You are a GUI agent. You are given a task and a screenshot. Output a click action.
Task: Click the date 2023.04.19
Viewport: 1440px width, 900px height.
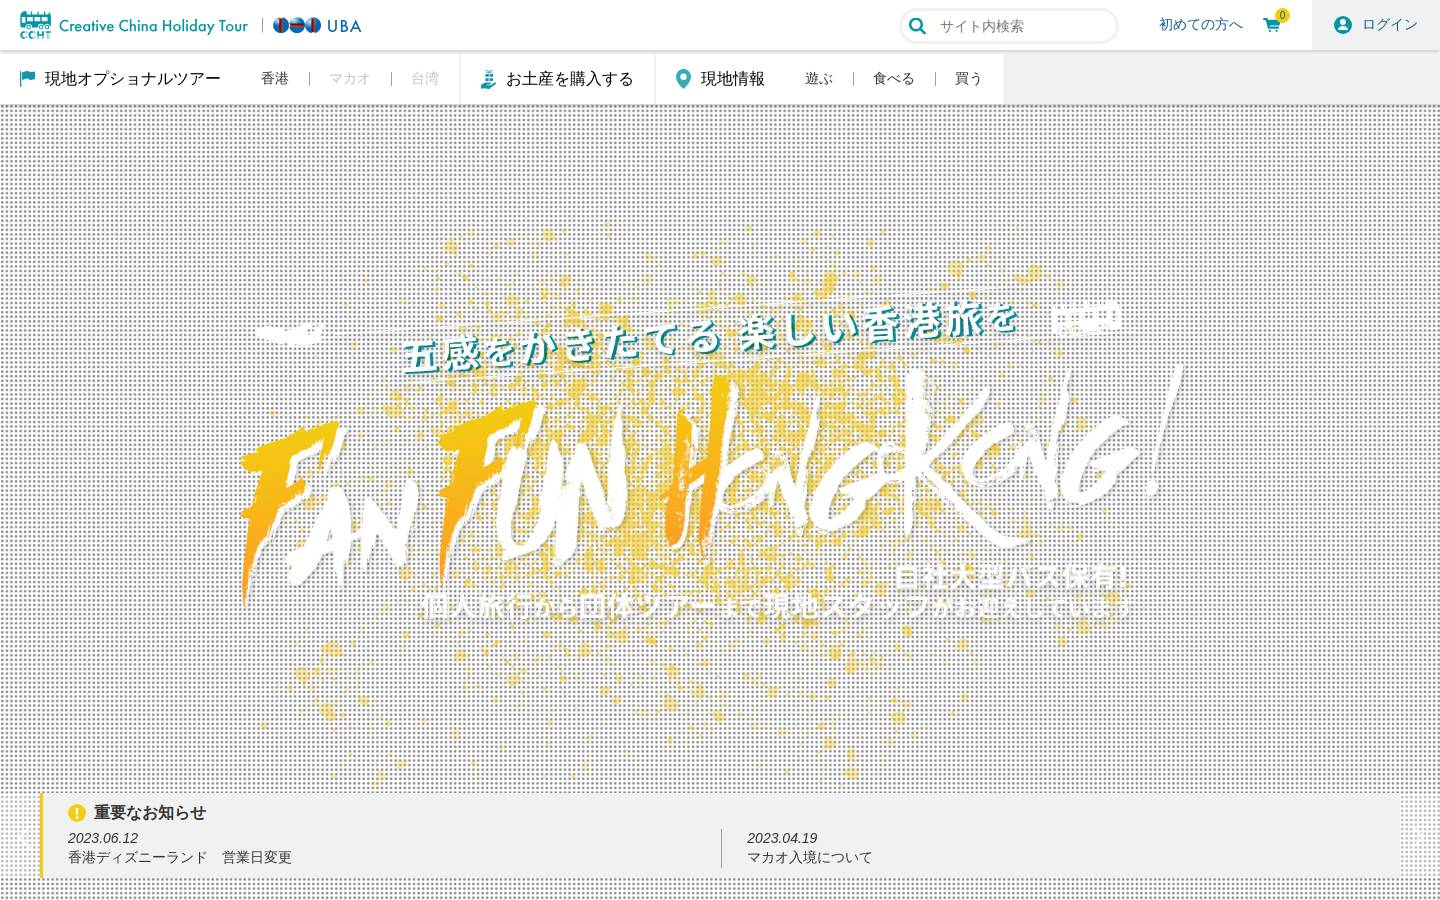tap(782, 838)
